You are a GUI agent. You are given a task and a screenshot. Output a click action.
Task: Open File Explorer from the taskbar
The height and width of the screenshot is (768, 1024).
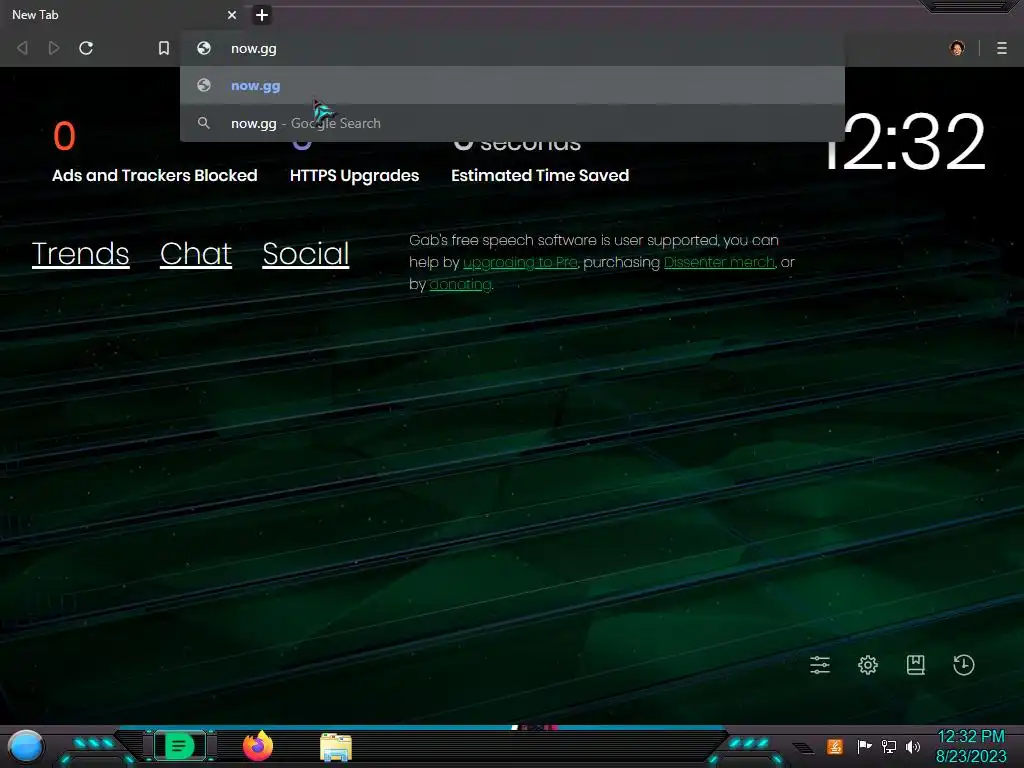[x=336, y=747]
